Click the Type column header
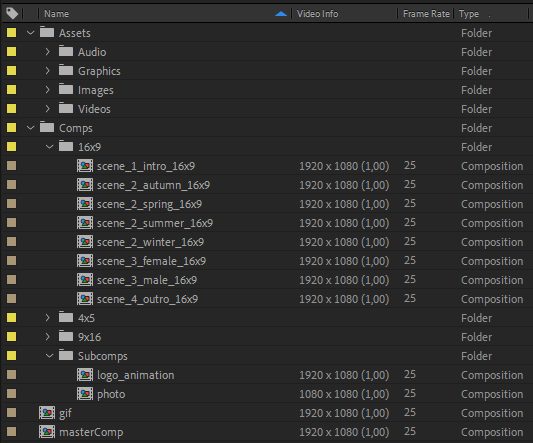 (469, 14)
